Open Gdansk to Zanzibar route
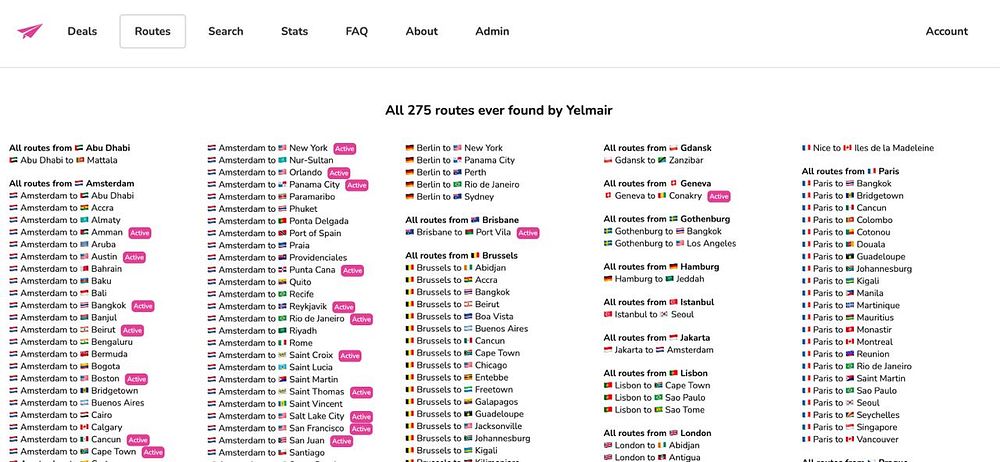 pos(654,160)
